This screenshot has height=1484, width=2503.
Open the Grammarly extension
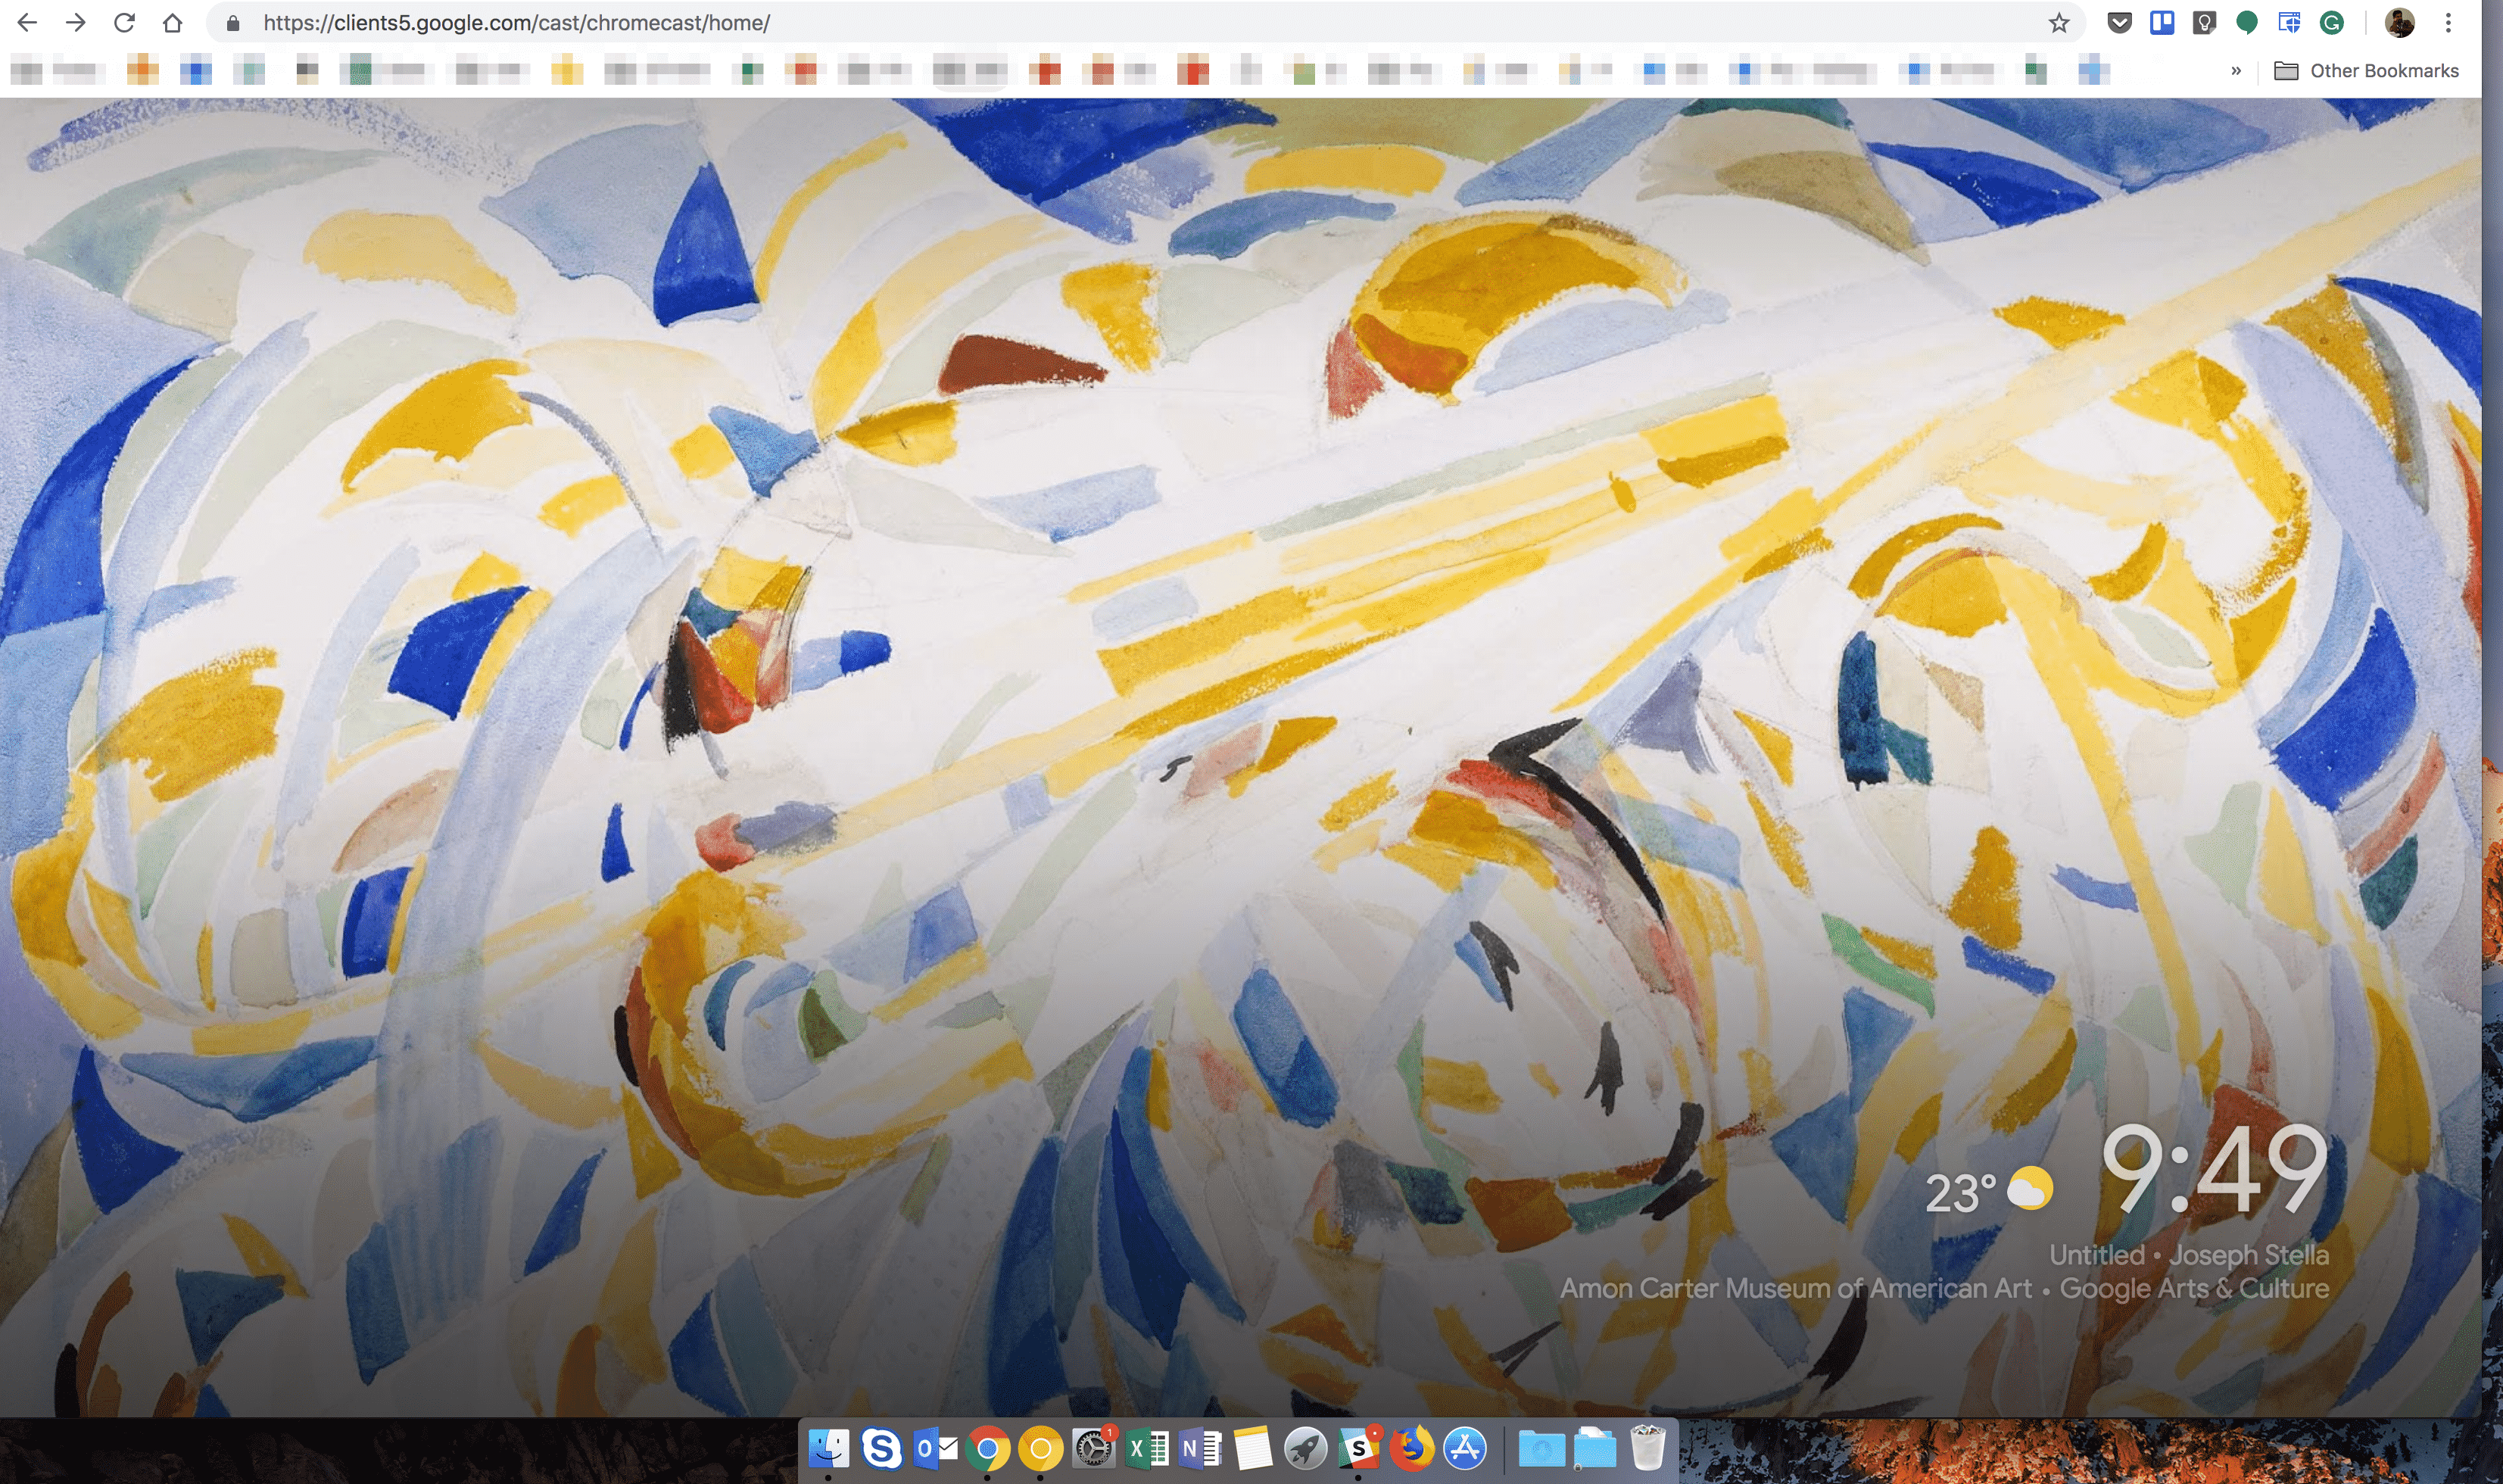pyautogui.click(x=2332, y=22)
